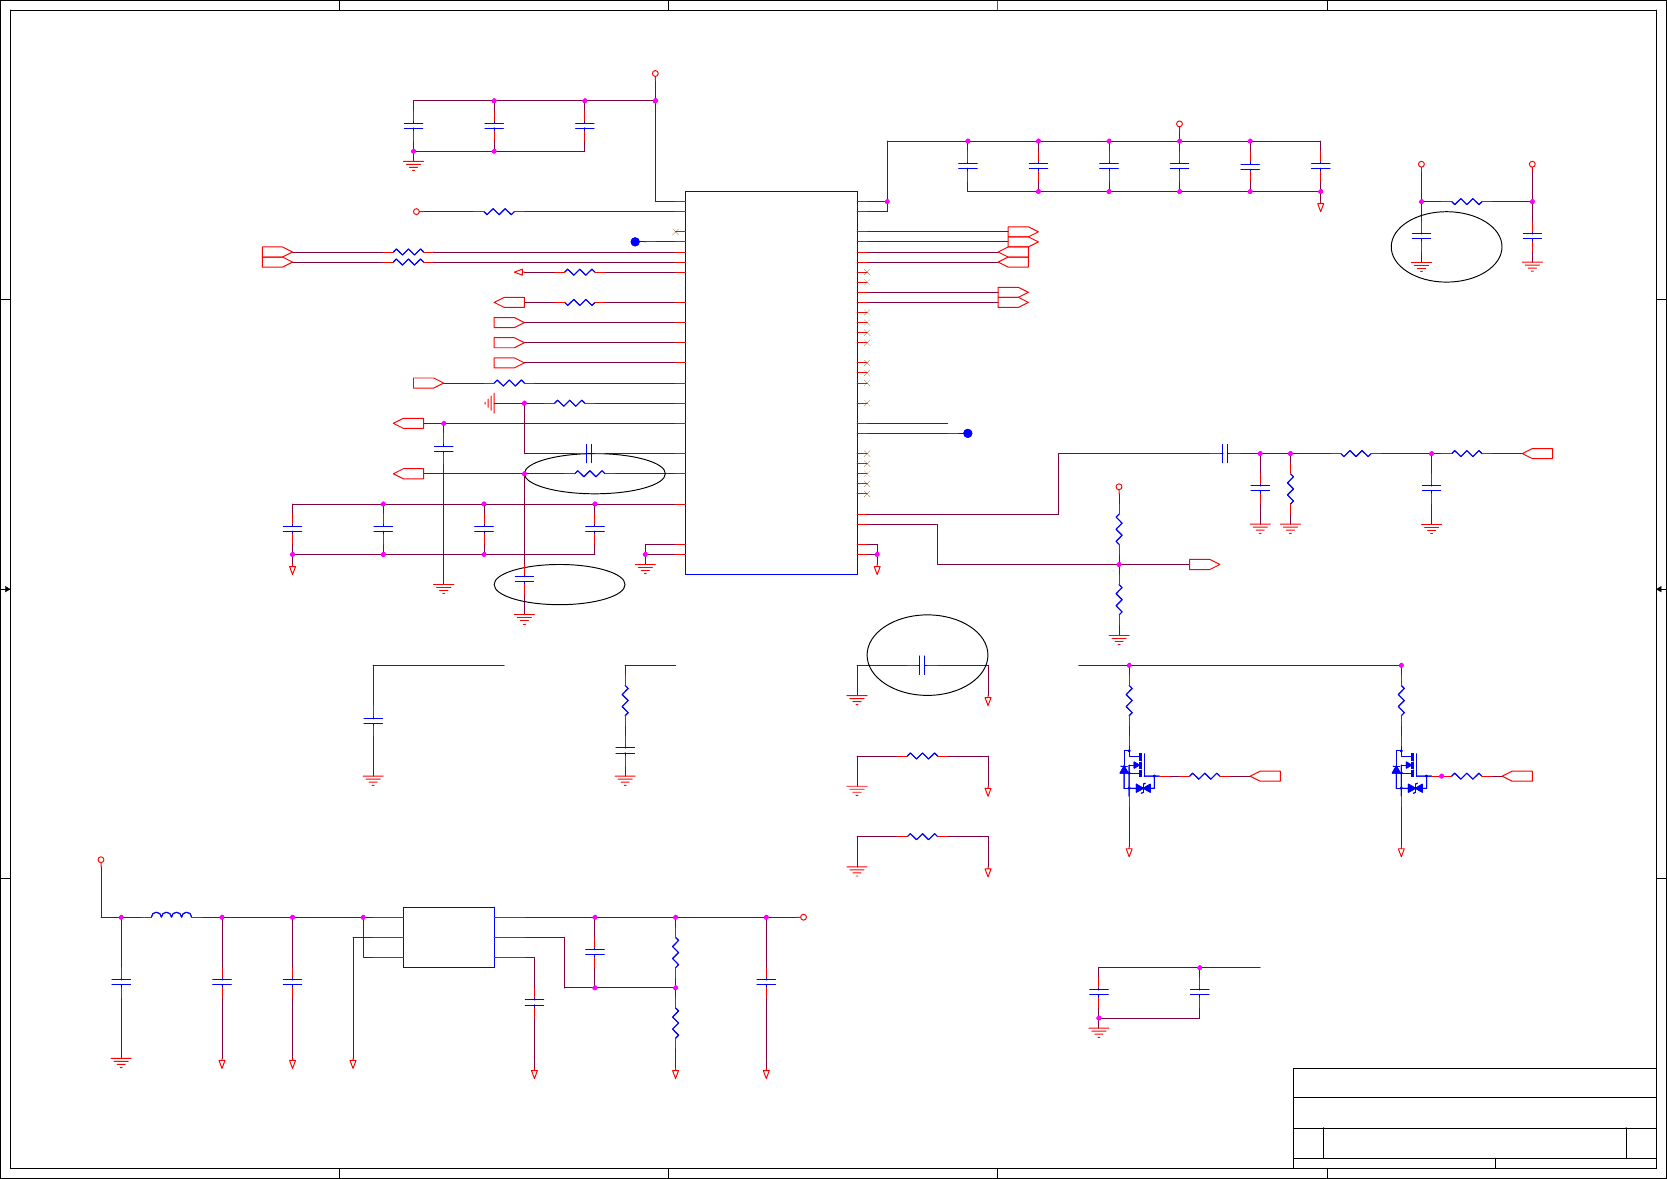Select the power terminal circle above the inductor

(x=101, y=860)
